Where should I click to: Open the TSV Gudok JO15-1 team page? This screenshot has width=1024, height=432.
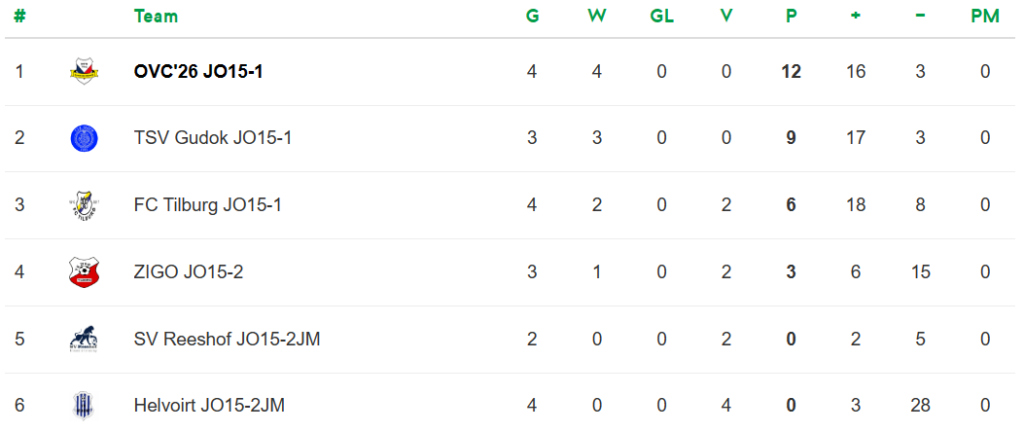[x=212, y=138]
